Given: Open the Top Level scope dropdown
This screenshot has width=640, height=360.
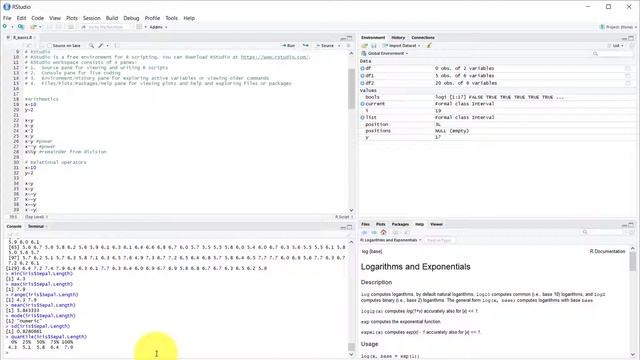Looking at the screenshot, I should click(x=36, y=217).
